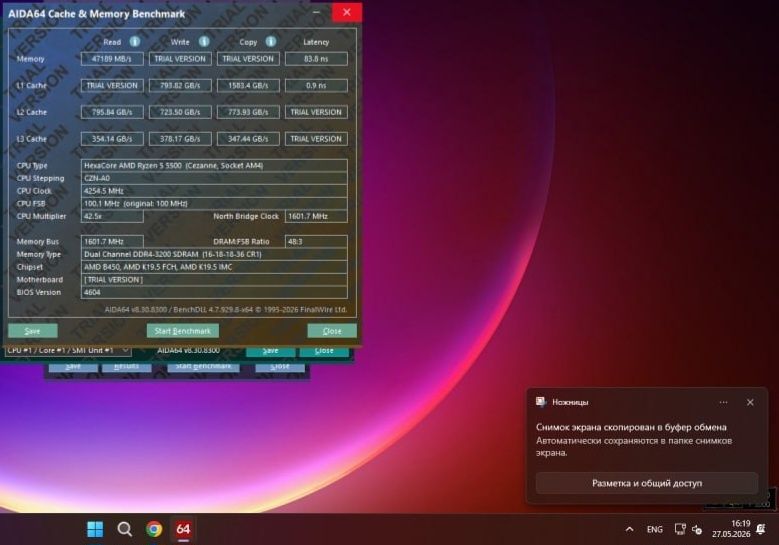Click Start Benchmark button in front window
779x545 pixels.
point(182,331)
